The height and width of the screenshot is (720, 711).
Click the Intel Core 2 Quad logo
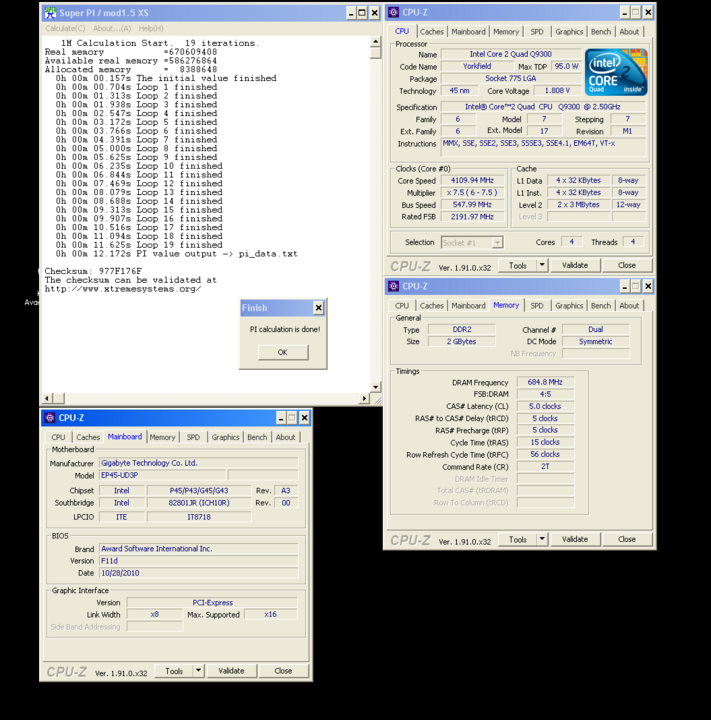pos(616,72)
